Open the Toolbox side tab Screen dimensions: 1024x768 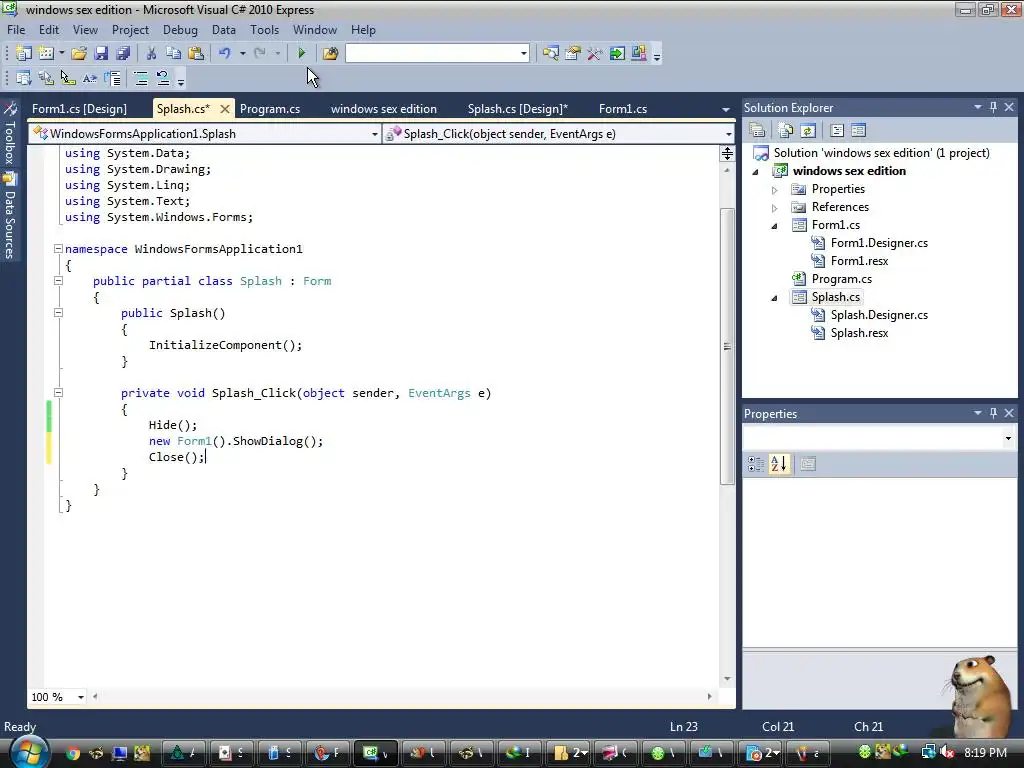point(10,133)
